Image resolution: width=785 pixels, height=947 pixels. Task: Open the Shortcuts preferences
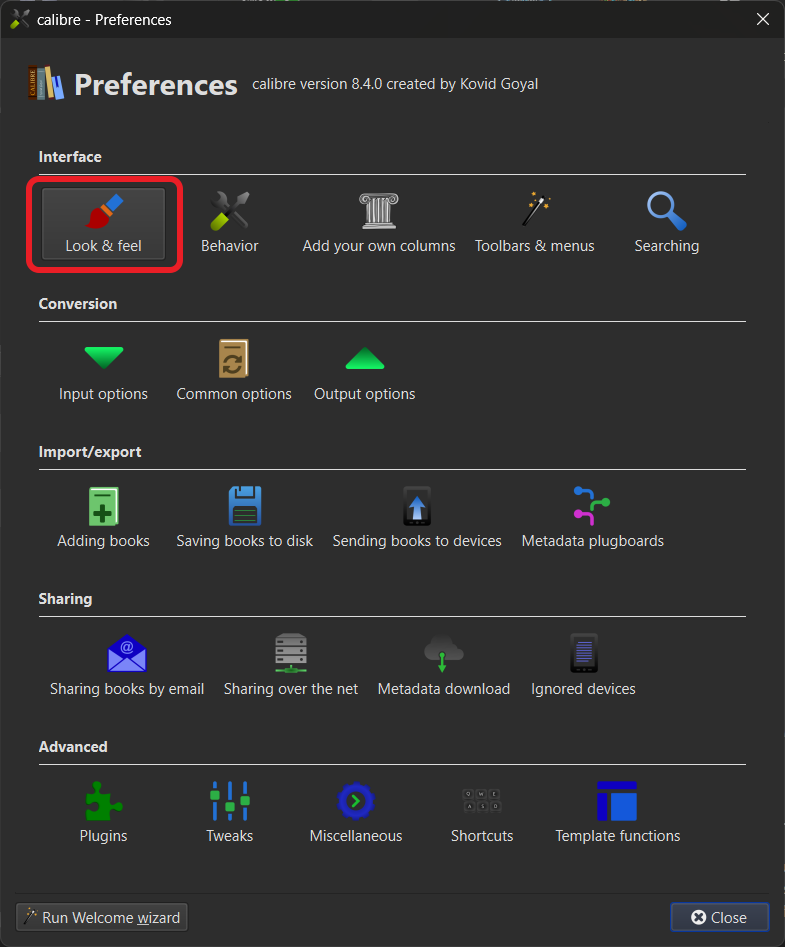pyautogui.click(x=482, y=814)
